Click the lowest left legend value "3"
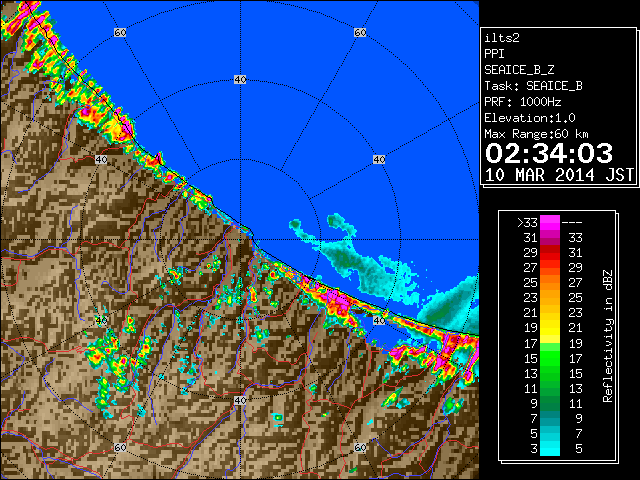The image size is (640, 480). click(x=534, y=449)
